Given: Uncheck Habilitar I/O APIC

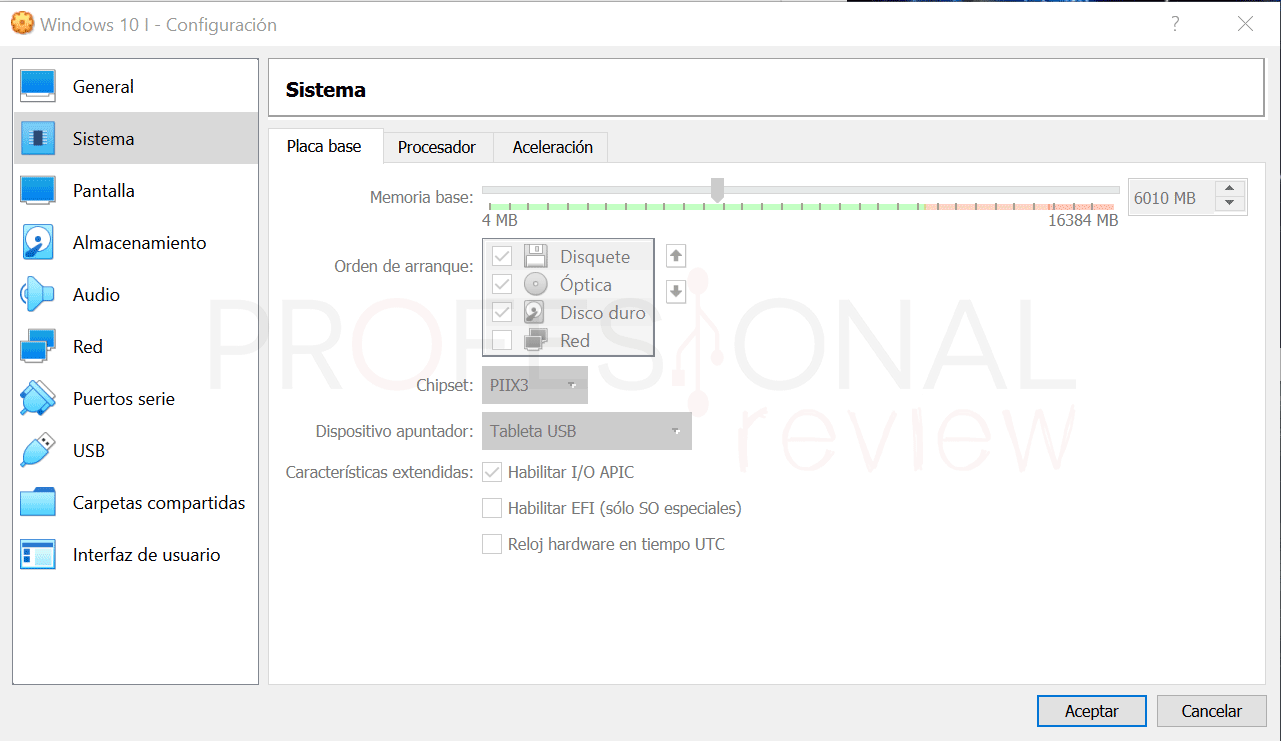Looking at the screenshot, I should pos(492,472).
